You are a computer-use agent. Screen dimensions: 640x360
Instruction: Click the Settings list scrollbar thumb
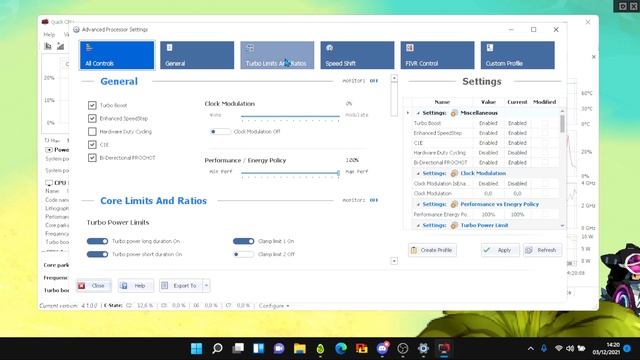point(562,124)
